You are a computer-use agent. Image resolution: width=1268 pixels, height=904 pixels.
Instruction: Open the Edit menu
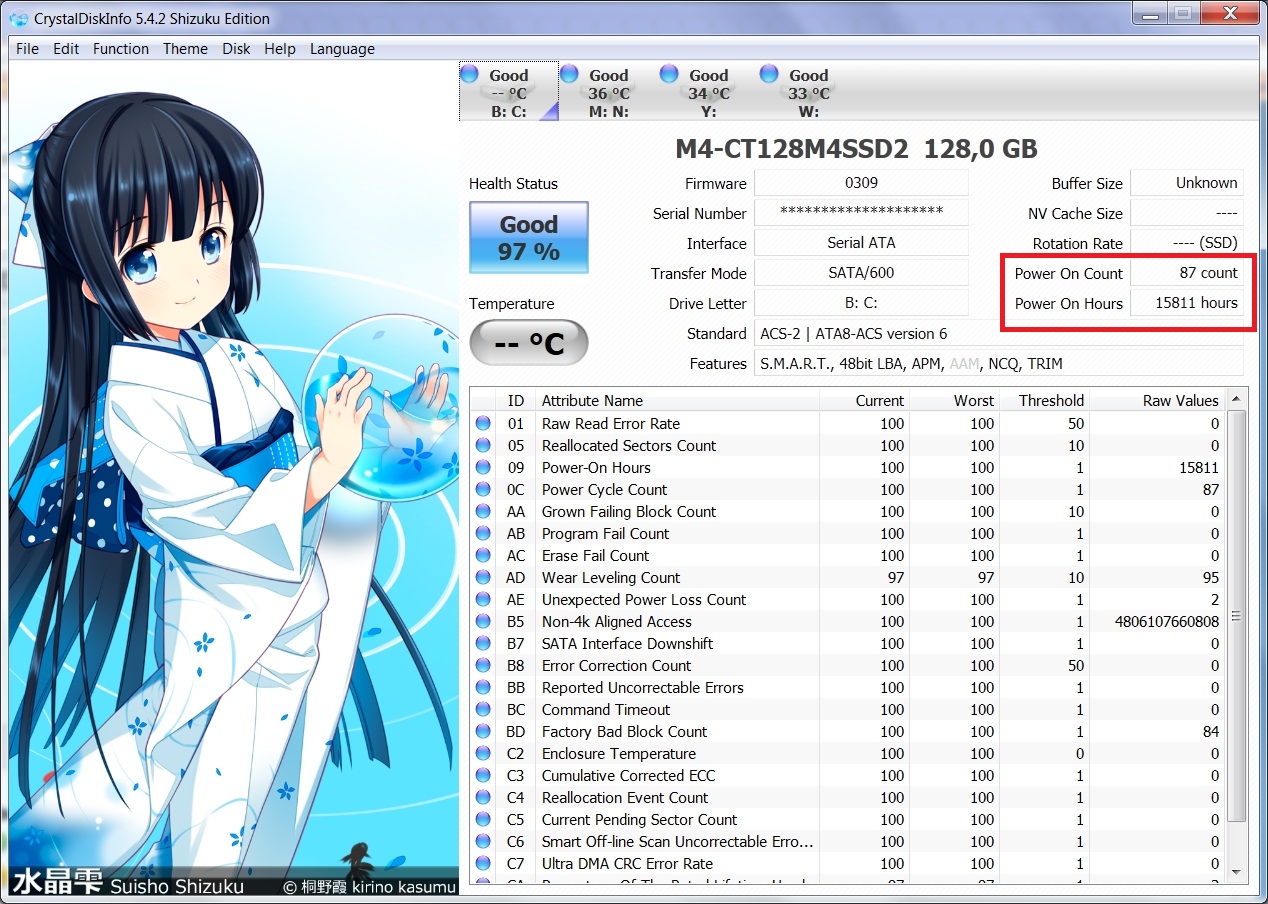[x=66, y=48]
